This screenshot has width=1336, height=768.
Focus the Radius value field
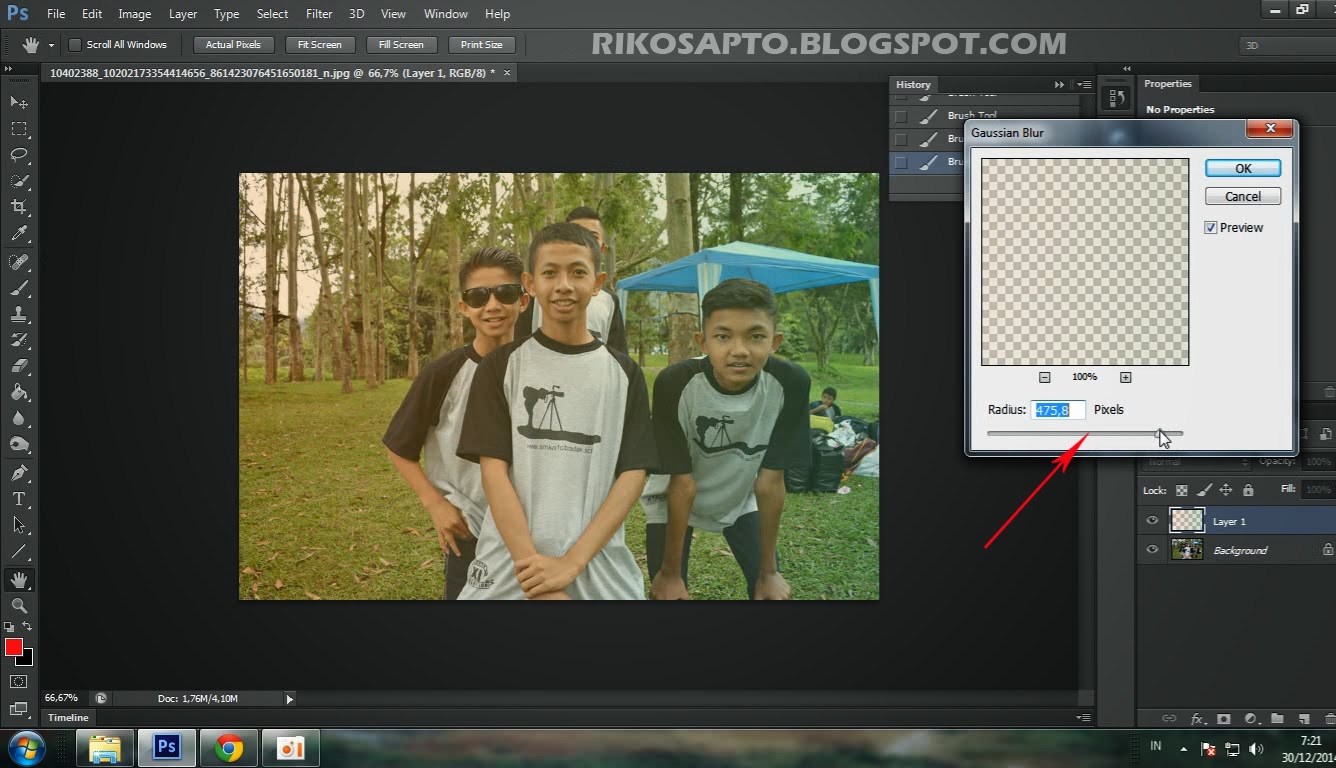coord(1058,410)
